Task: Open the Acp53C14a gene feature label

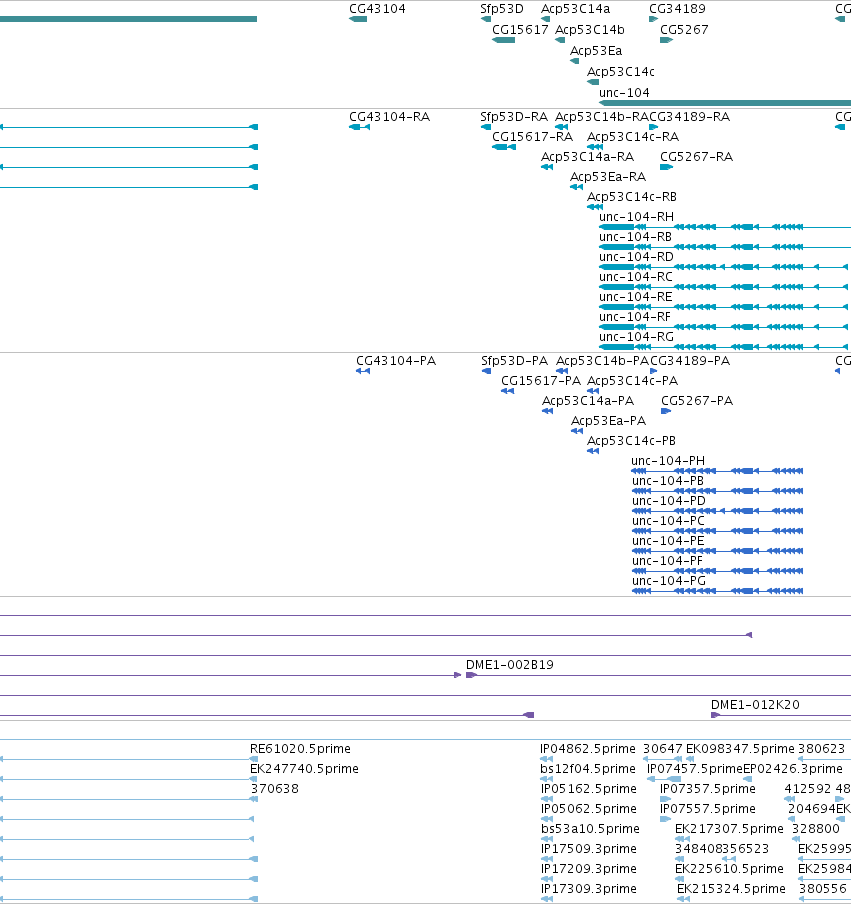Action: click(575, 9)
